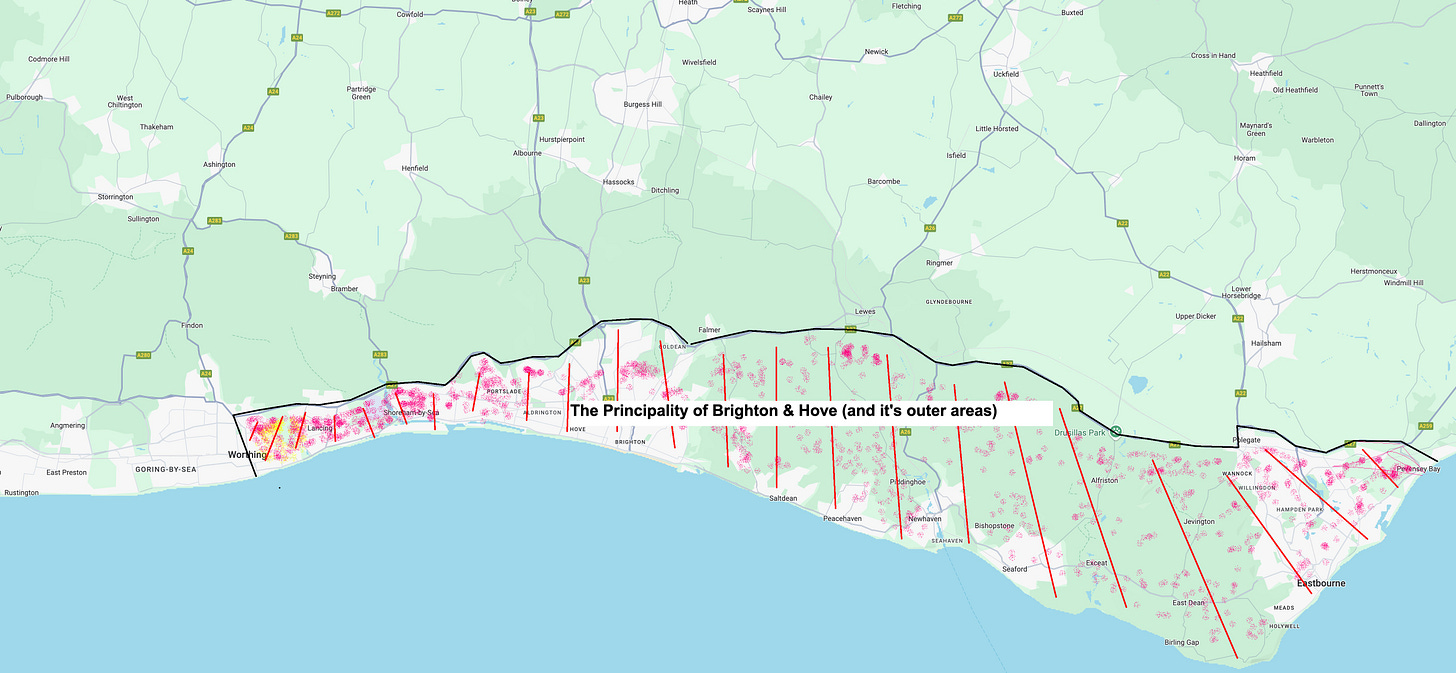Select the Polegate town label

tap(1247, 439)
